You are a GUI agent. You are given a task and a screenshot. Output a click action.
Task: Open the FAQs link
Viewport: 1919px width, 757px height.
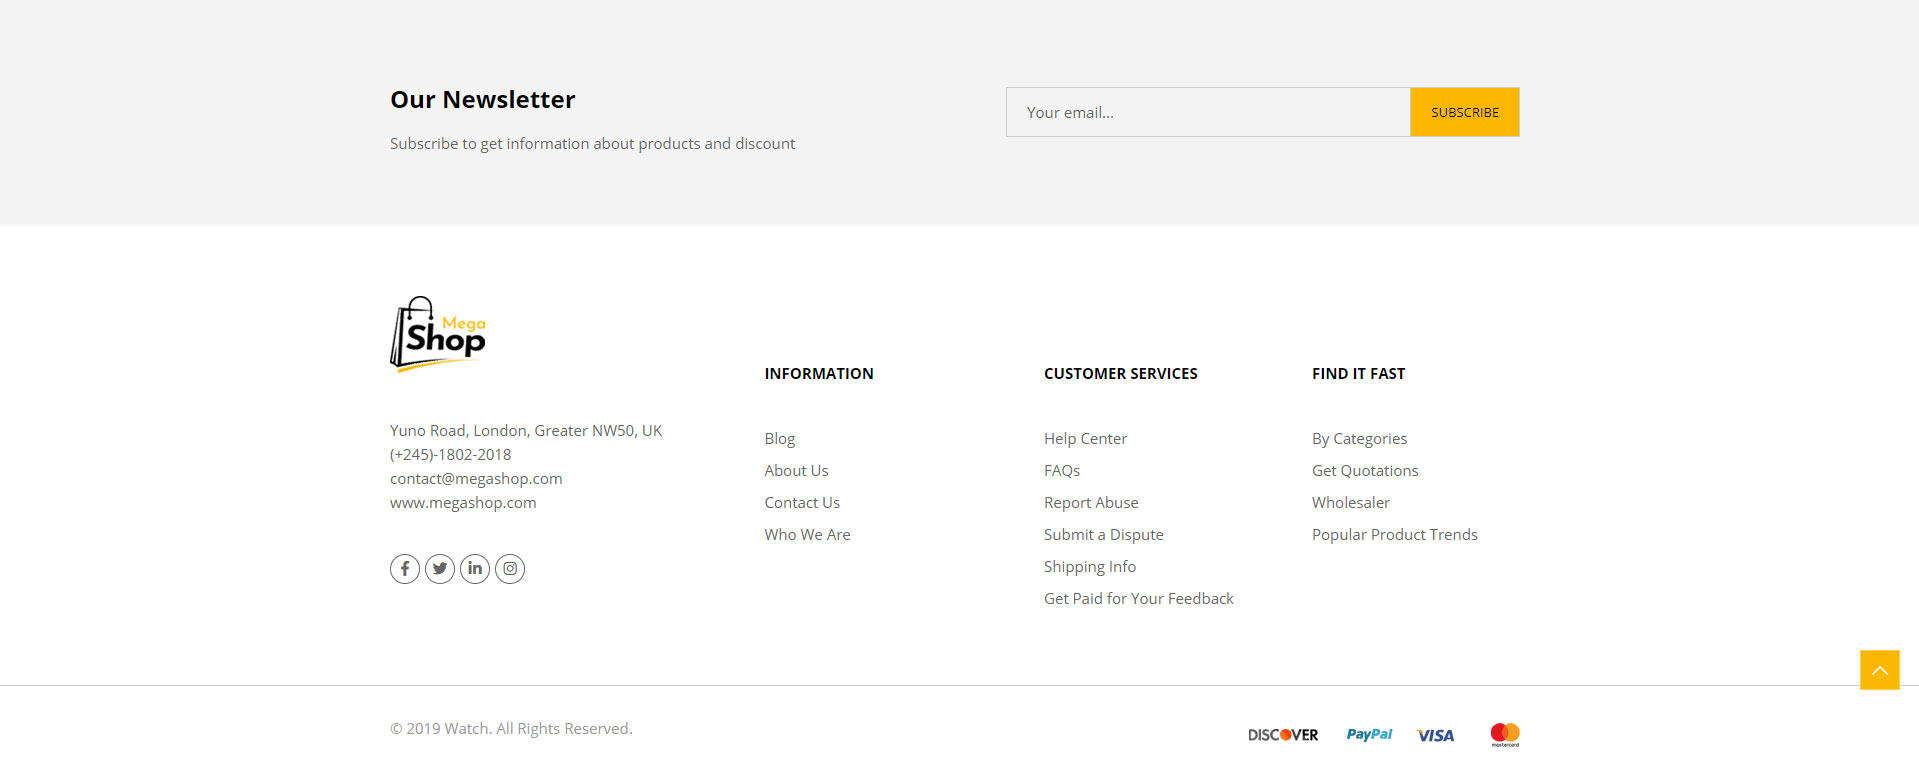(x=1062, y=471)
